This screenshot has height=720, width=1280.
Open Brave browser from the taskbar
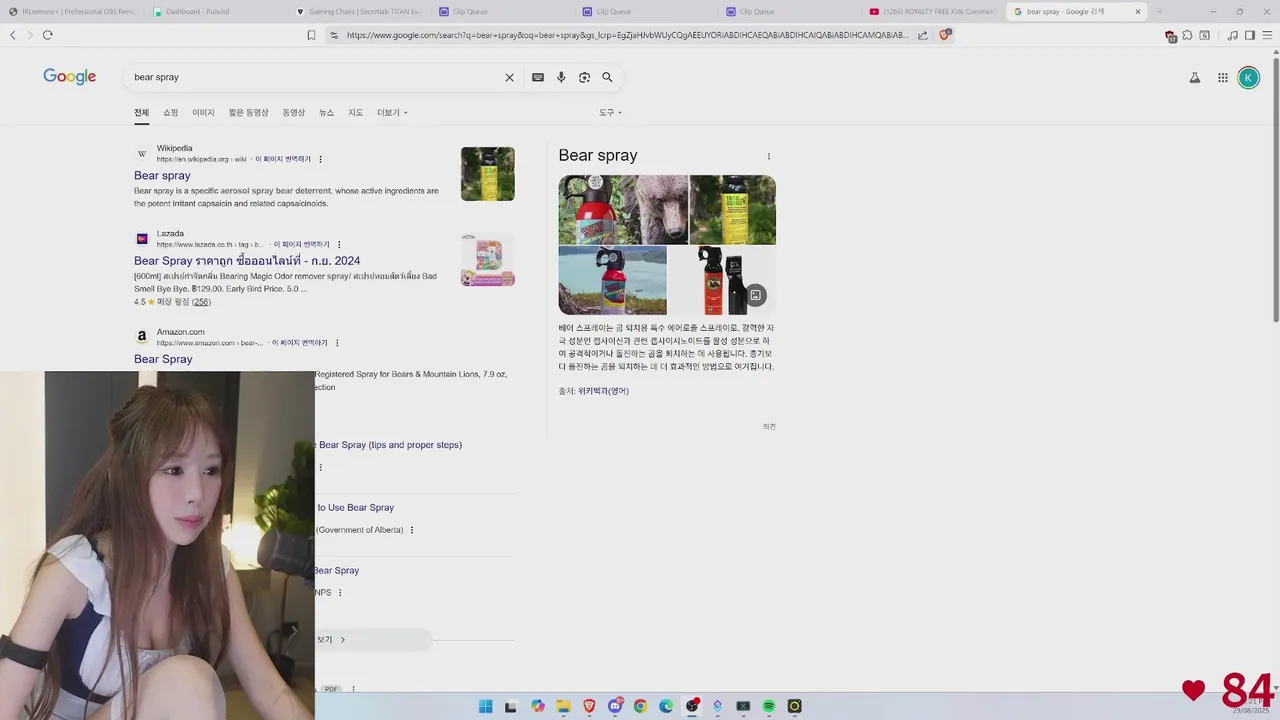(589, 706)
